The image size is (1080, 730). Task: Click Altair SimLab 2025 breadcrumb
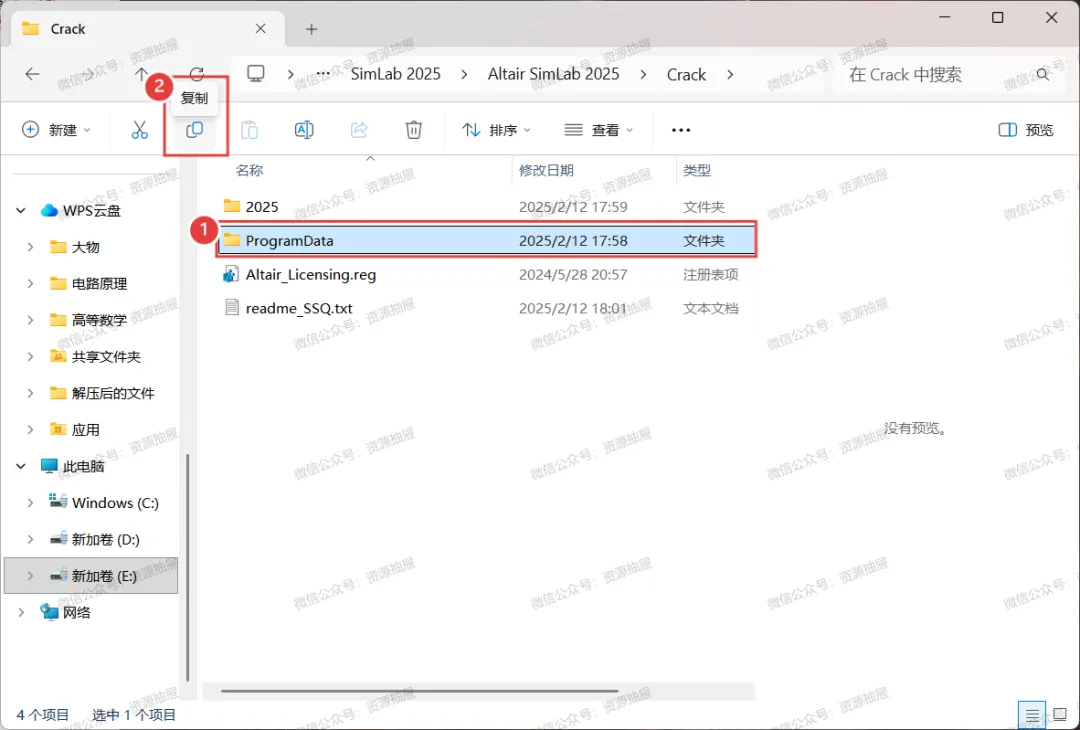pos(553,74)
